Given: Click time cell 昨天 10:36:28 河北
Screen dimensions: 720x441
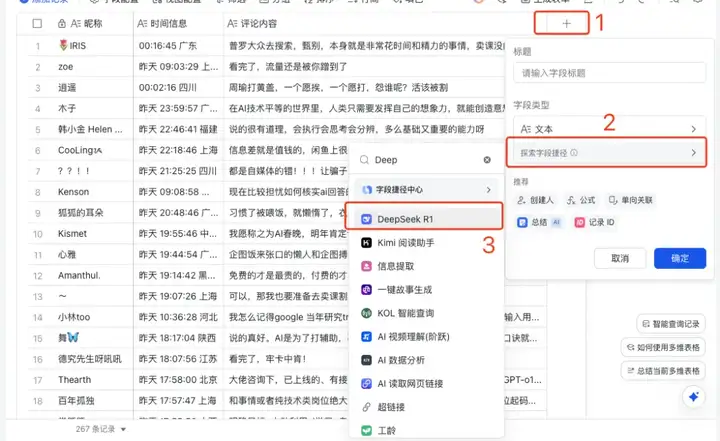Looking at the screenshot, I should (x=178, y=317).
